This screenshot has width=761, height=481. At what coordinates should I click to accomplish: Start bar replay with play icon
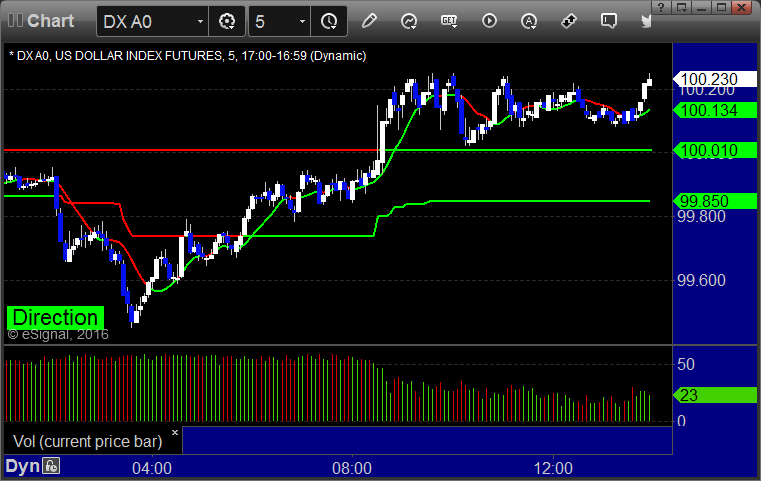[x=489, y=21]
